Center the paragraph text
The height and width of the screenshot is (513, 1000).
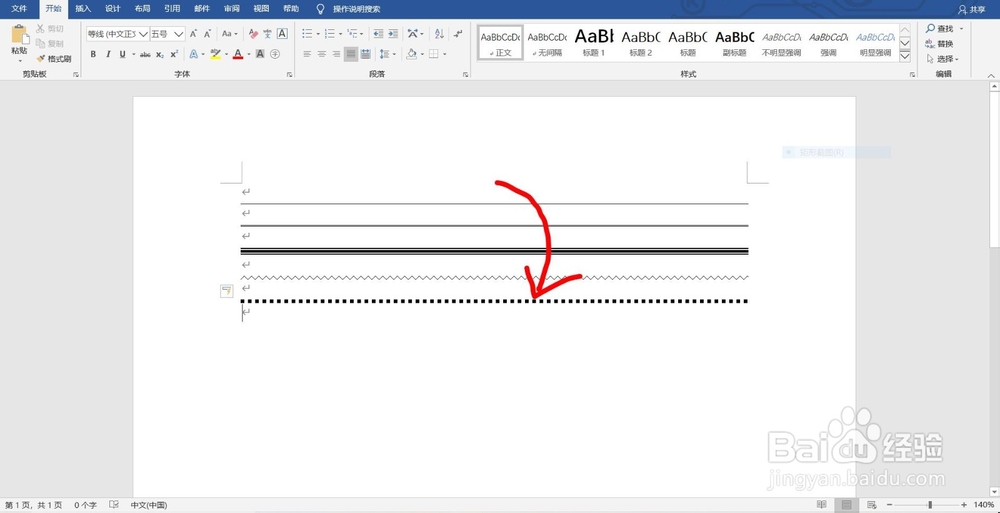tap(321, 54)
